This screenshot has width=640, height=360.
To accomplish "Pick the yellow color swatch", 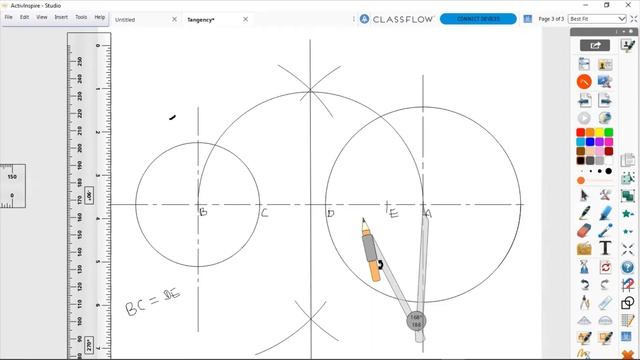I will 599,132.
